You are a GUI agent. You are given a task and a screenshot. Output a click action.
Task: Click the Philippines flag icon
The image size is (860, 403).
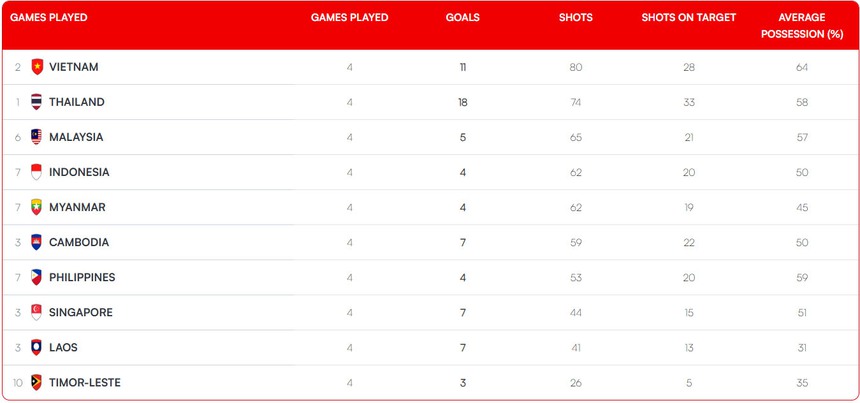37,277
